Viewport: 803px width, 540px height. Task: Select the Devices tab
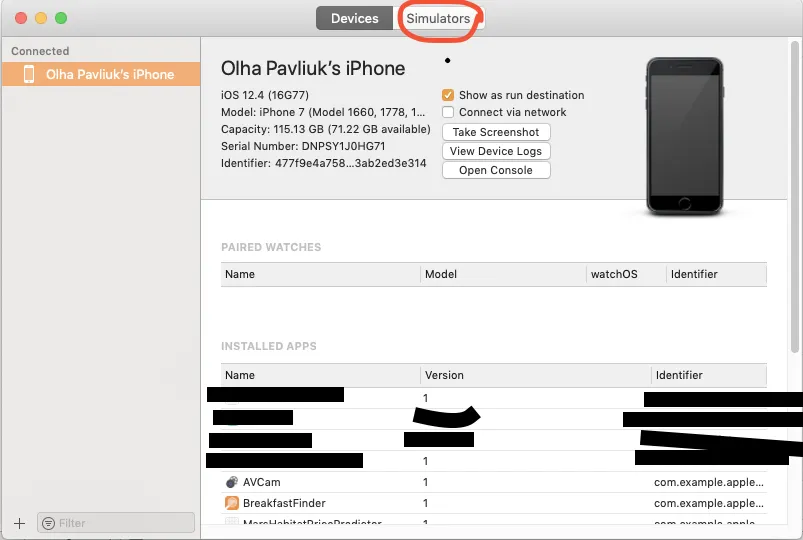coord(354,18)
